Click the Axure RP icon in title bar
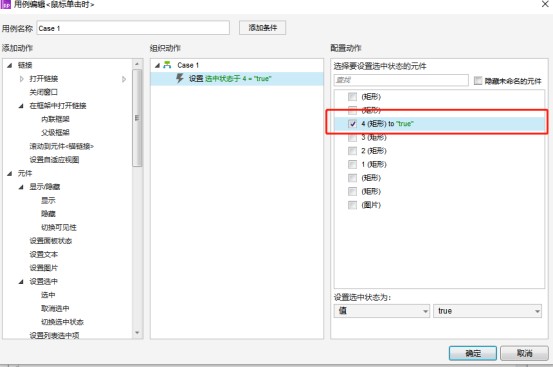Viewport: 553px width, 367px height. click(x=6, y=4)
